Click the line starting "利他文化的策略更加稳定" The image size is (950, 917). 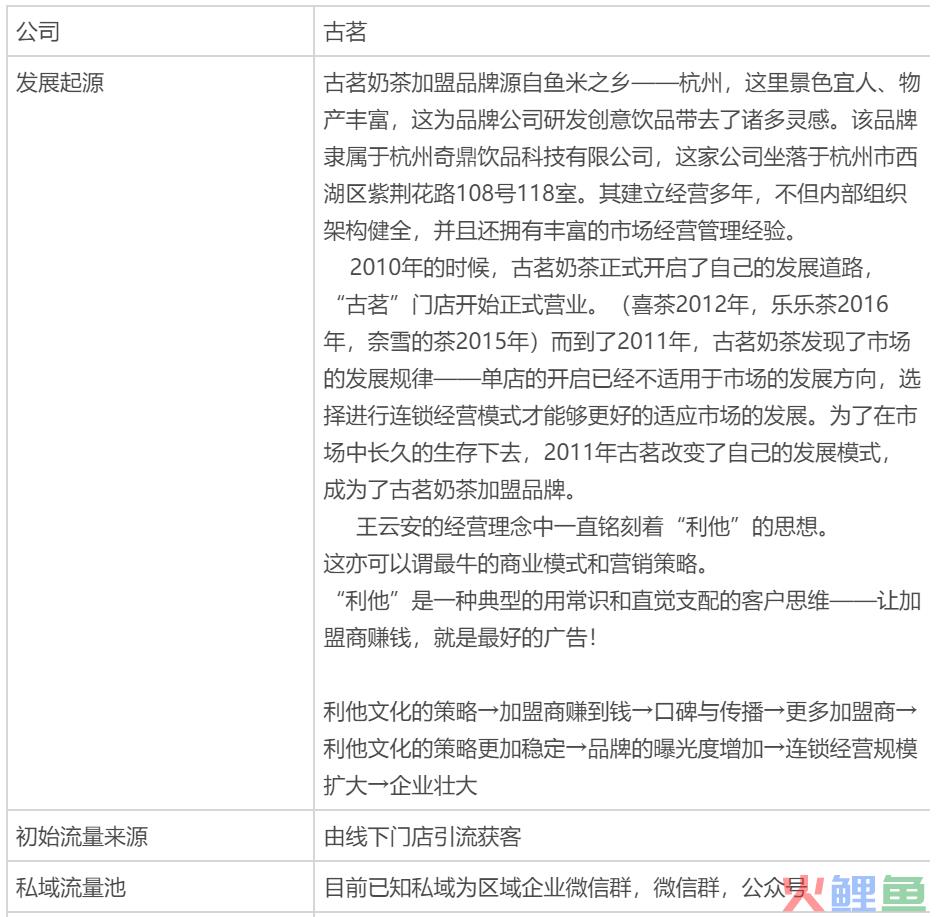[620, 748]
